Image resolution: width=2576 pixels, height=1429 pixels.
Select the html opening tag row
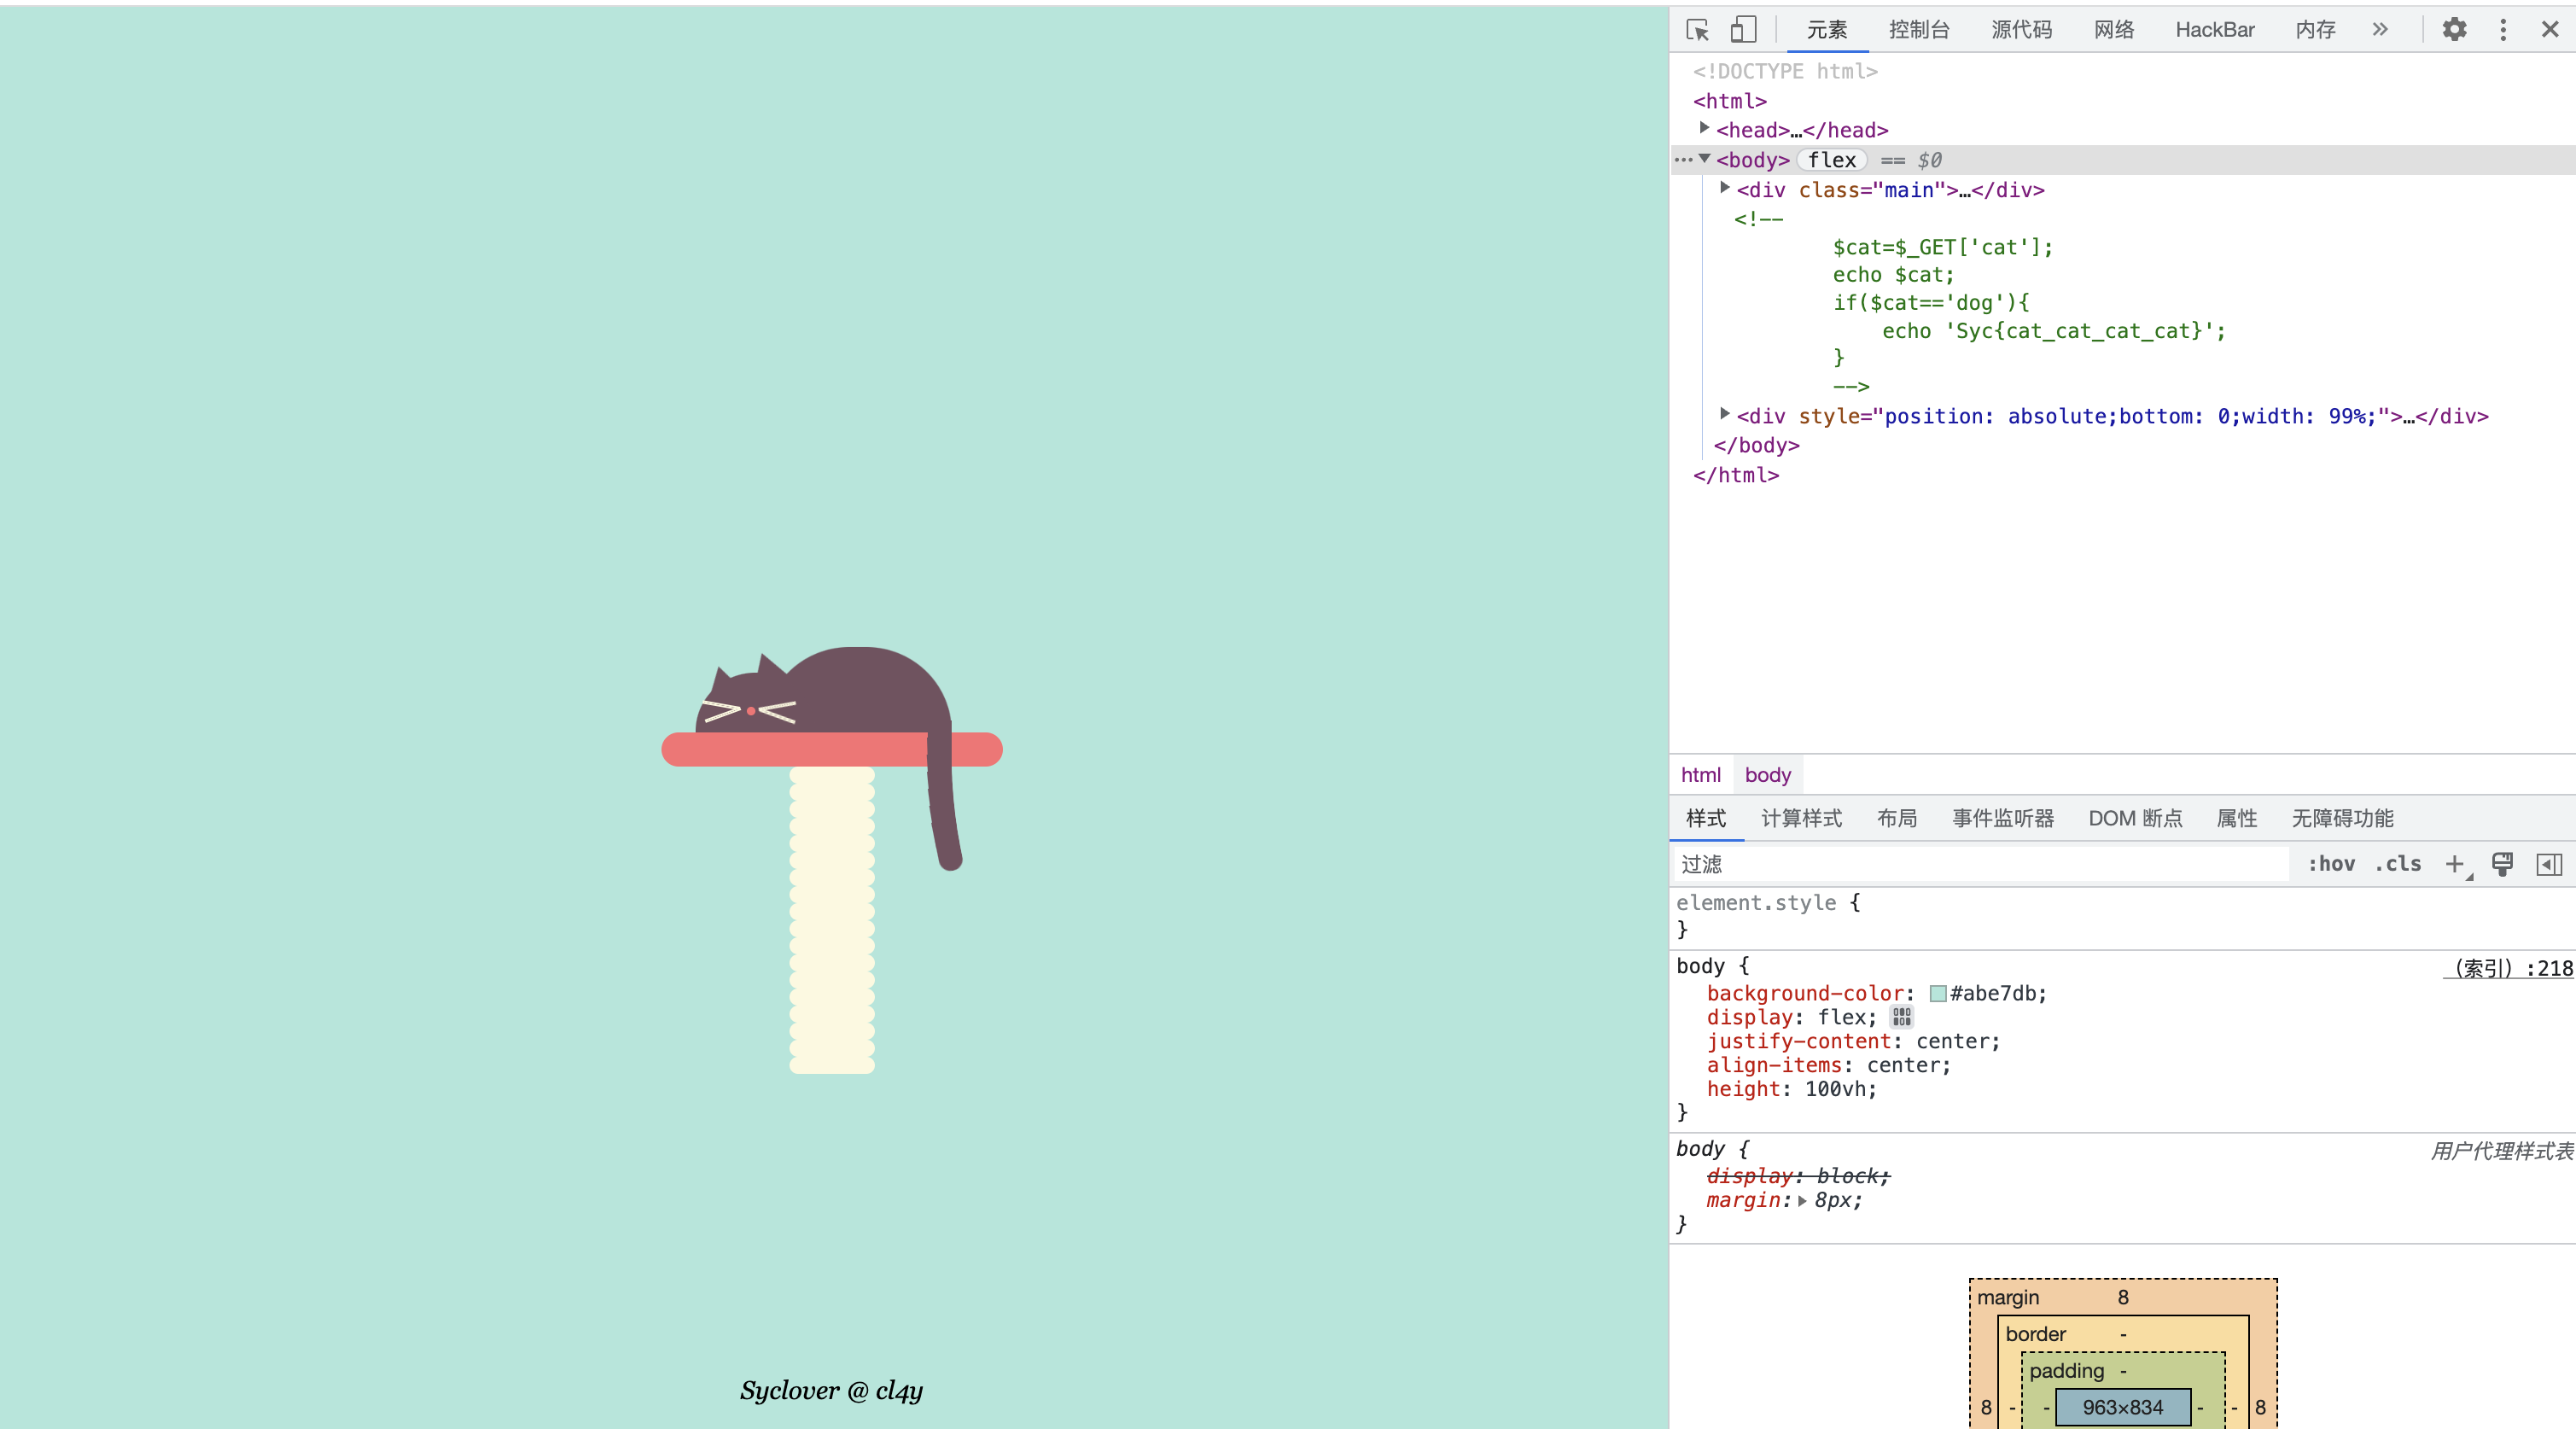tap(1729, 101)
